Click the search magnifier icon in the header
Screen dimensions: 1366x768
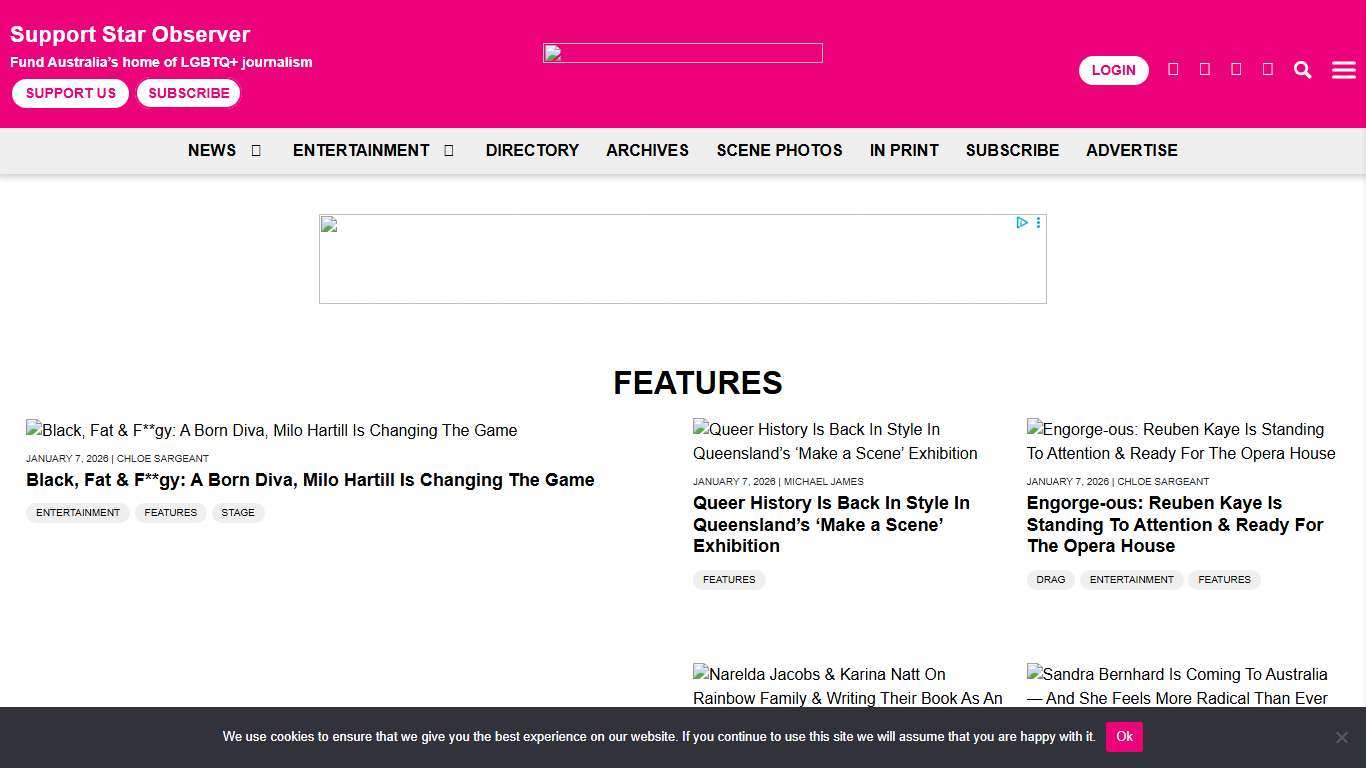(1302, 69)
